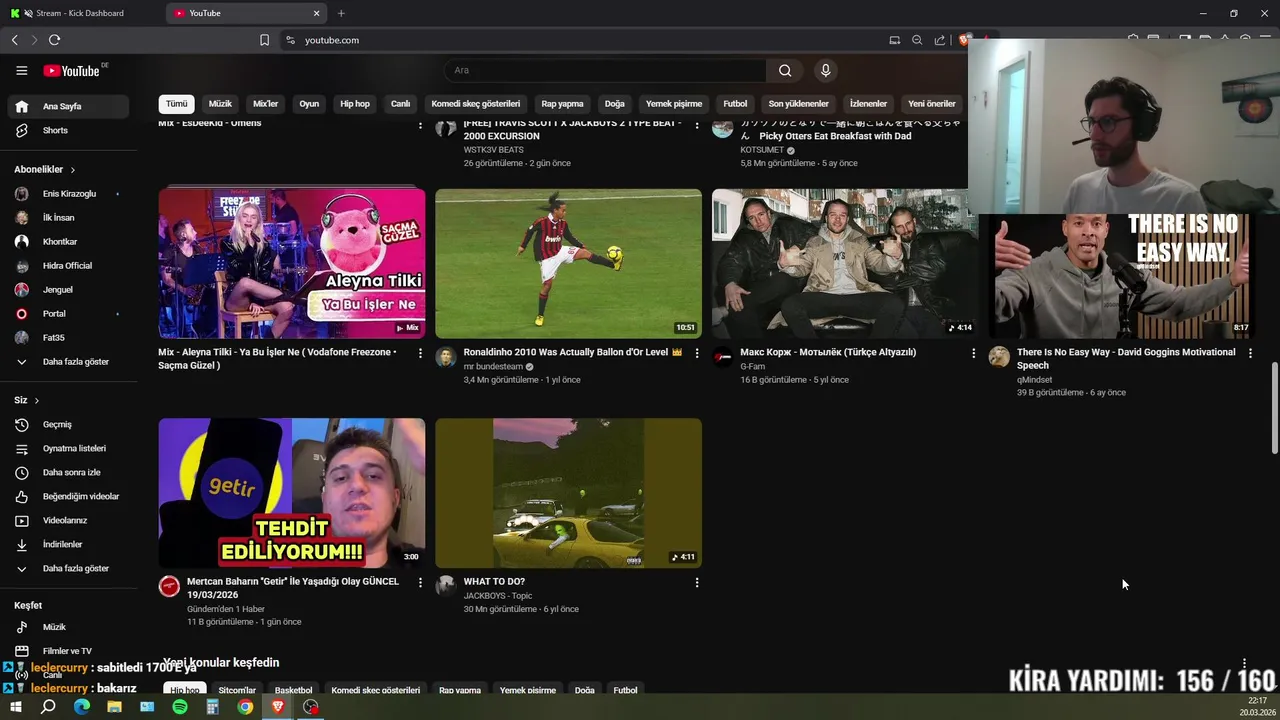Open Geçmiş history in sidebar
Image resolution: width=1280 pixels, height=720 pixels.
68,424
